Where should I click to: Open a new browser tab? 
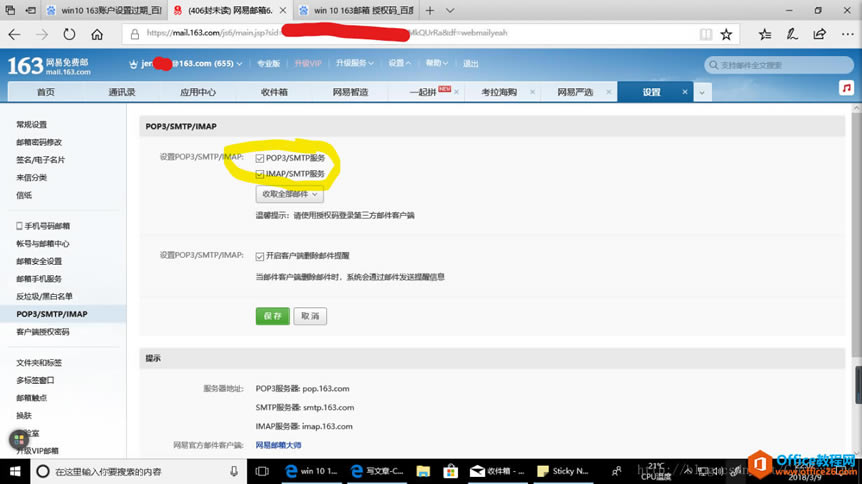pyautogui.click(x=430, y=10)
